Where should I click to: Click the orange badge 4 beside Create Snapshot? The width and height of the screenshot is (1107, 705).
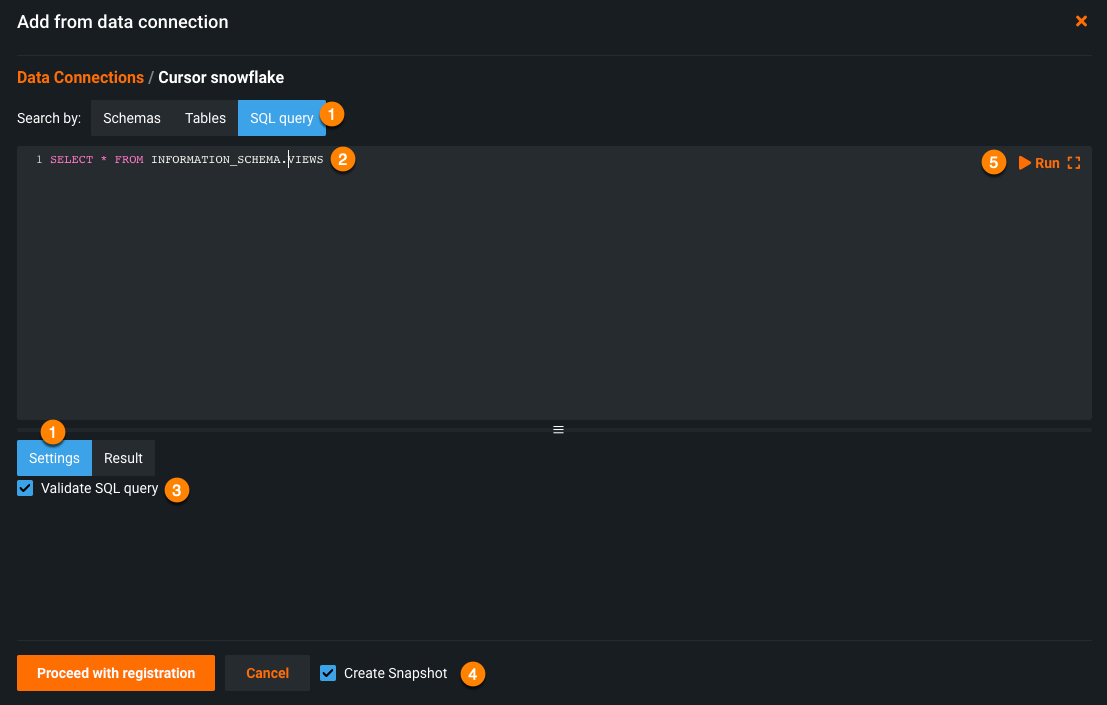[473, 674]
